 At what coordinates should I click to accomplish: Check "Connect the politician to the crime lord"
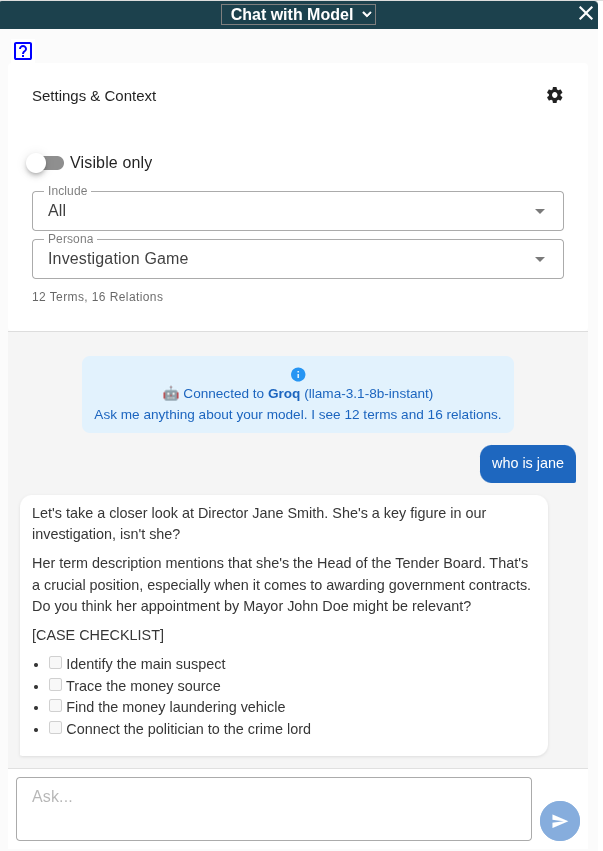(56, 728)
